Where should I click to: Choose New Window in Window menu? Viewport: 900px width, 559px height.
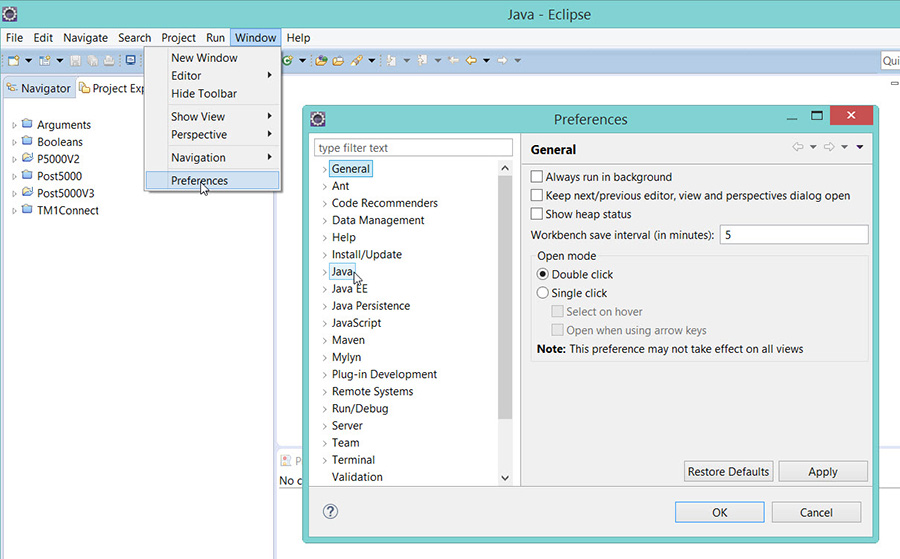(212, 58)
